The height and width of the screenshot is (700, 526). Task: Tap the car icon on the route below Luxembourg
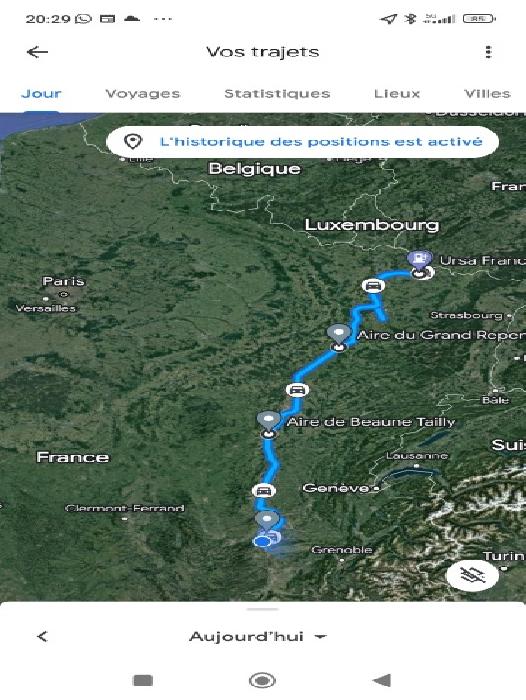click(x=373, y=286)
